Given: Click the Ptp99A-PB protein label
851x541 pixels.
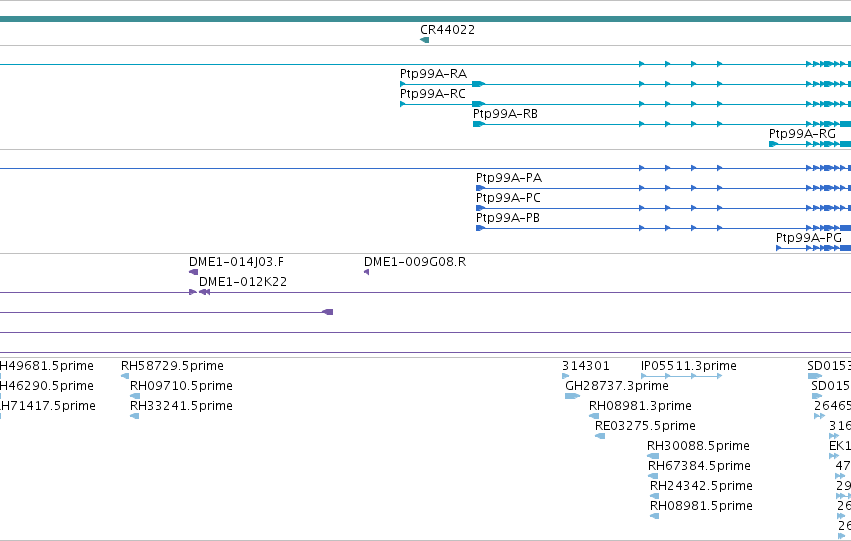Looking at the screenshot, I should (x=507, y=218).
